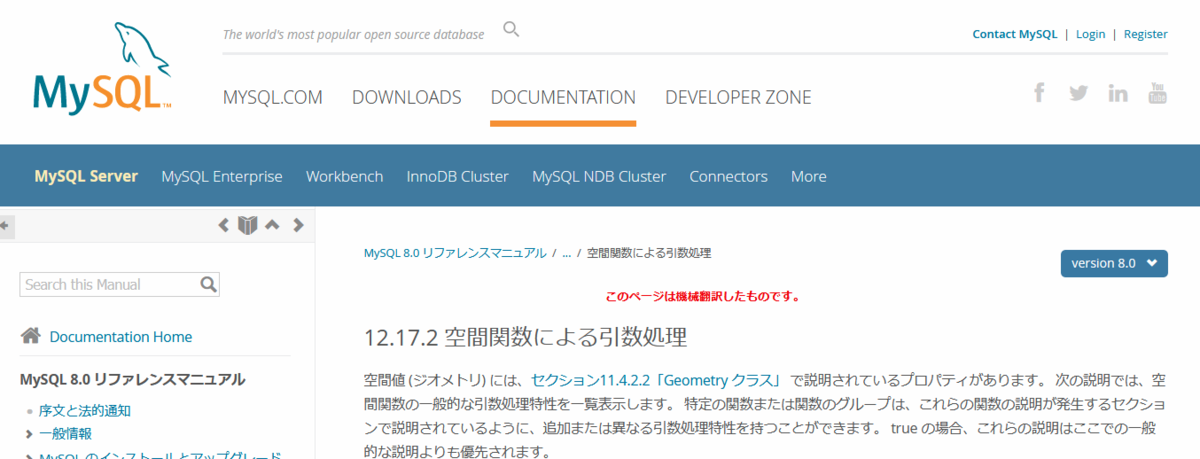Expand the 一般情報 tree item arrow
This screenshot has height=459, width=1200.
tap(29, 433)
